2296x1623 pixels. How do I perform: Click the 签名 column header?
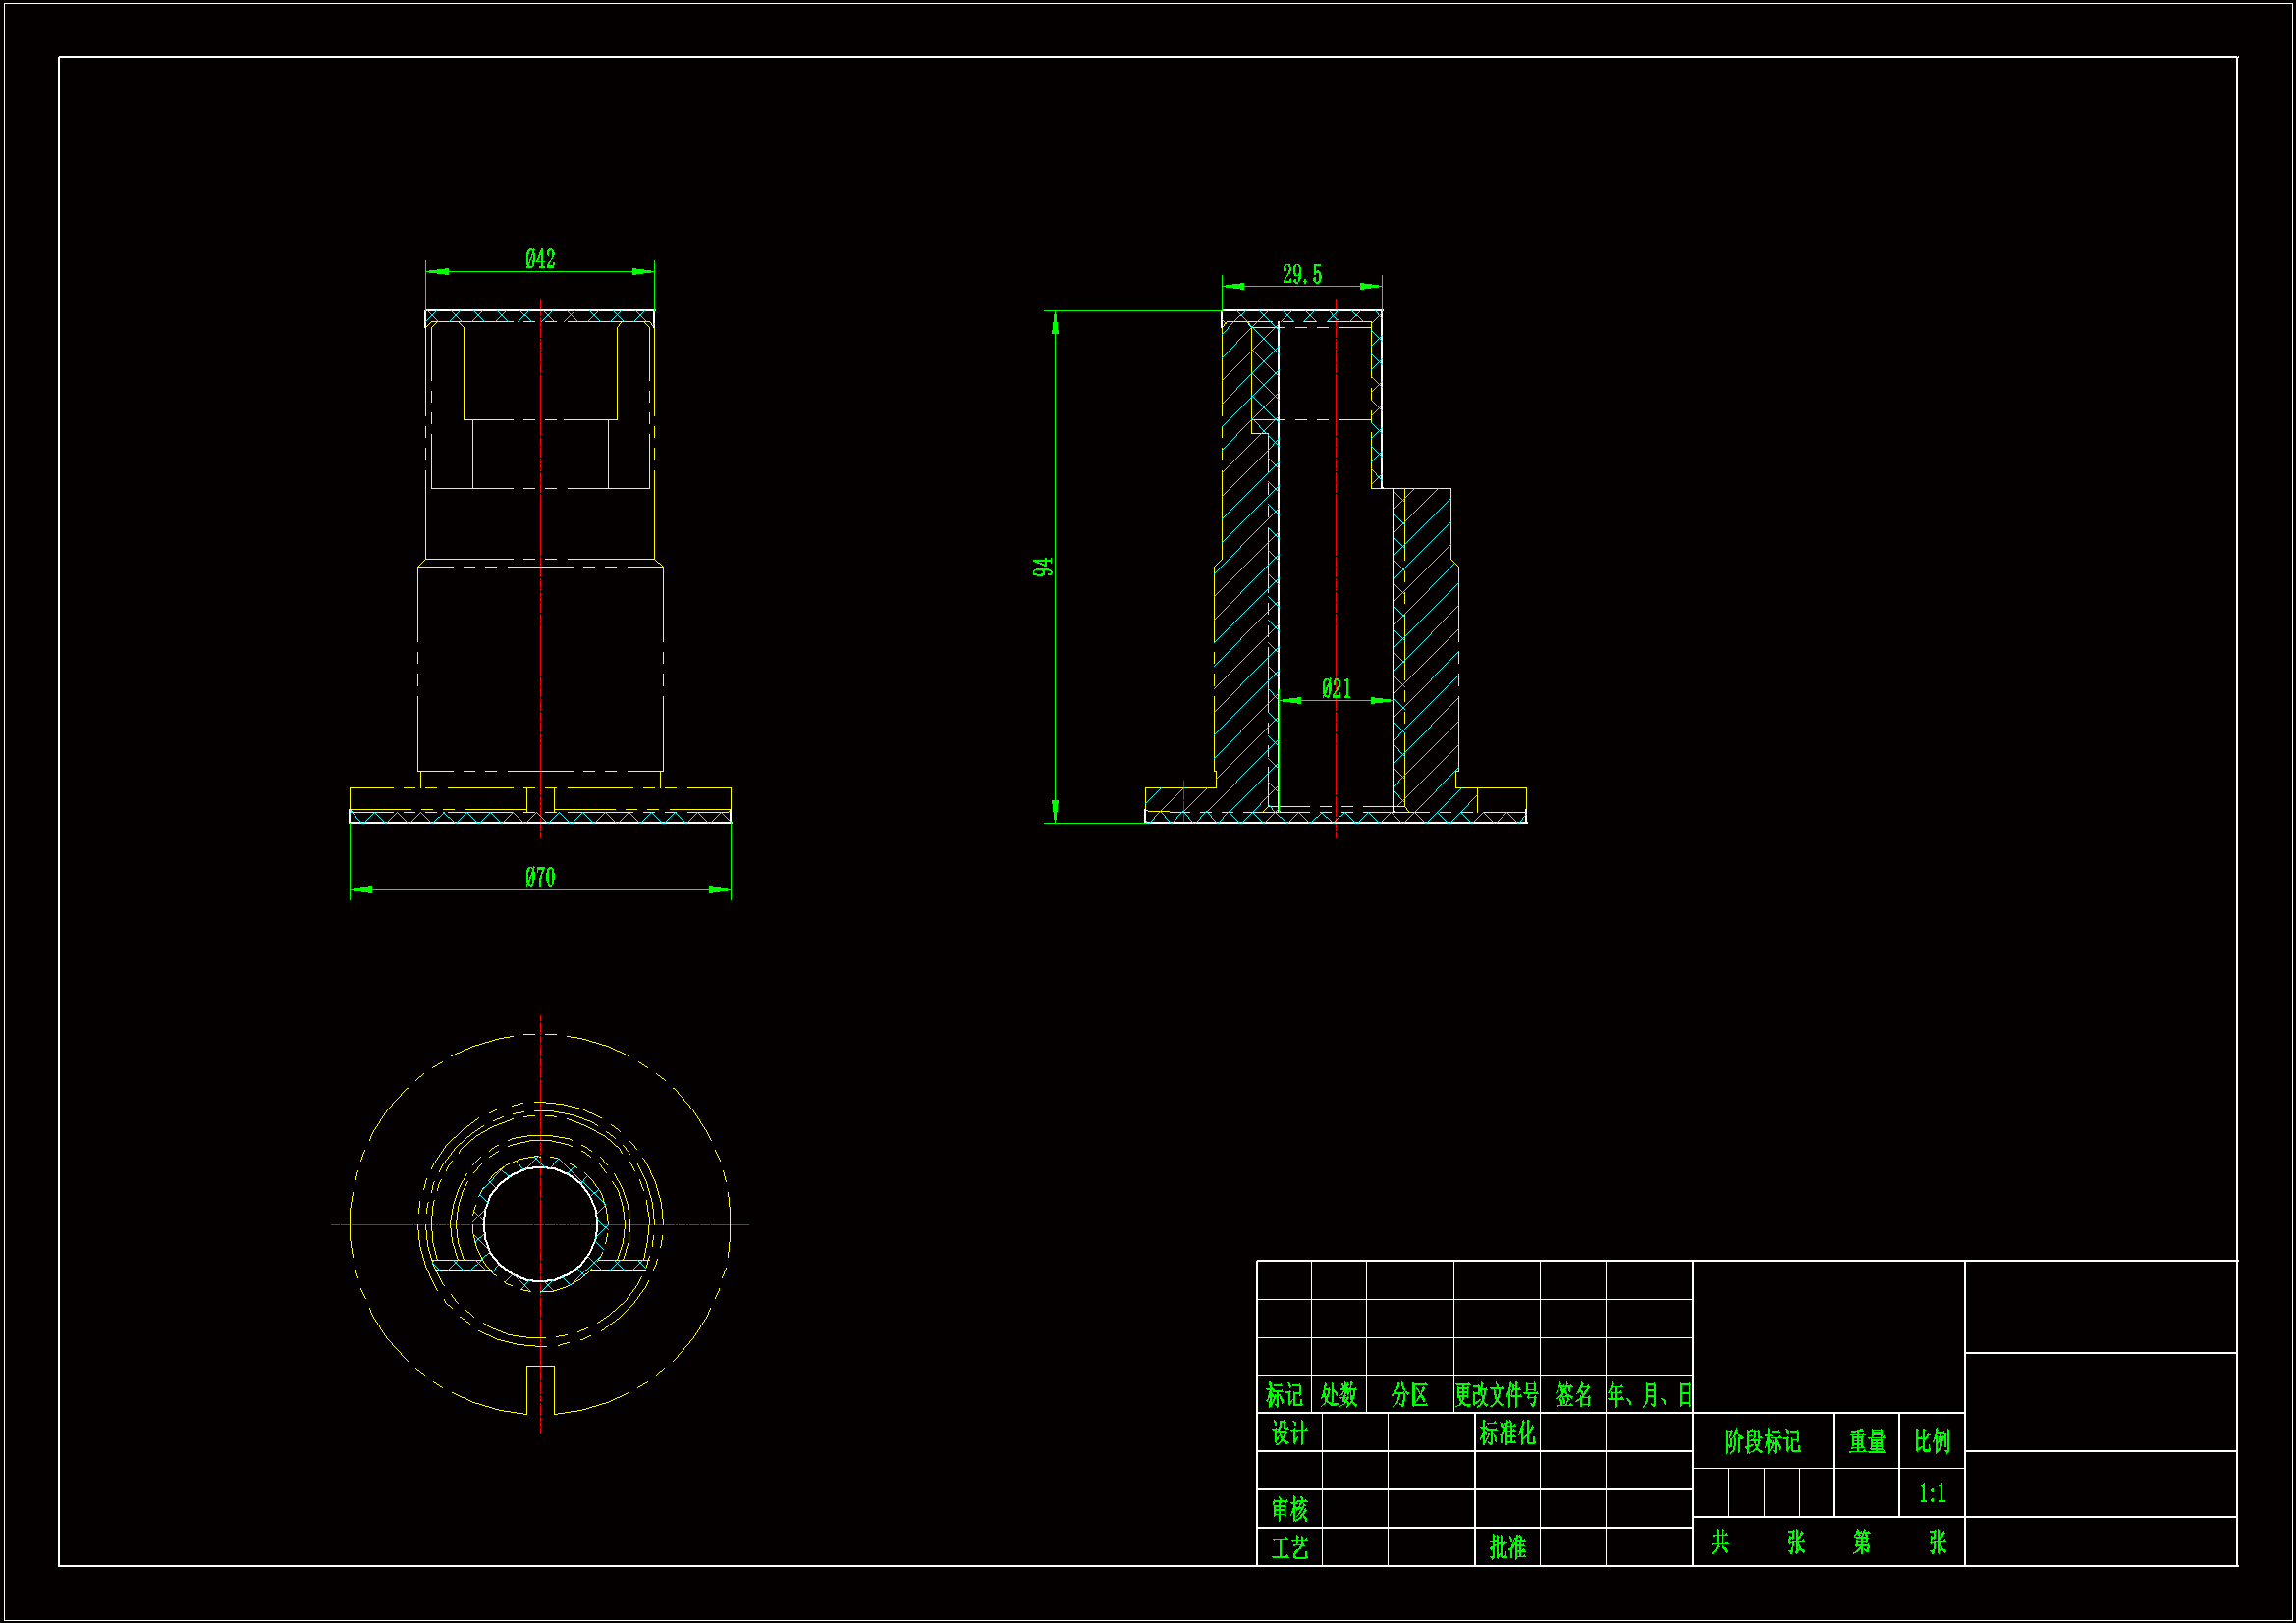(x=1573, y=1394)
